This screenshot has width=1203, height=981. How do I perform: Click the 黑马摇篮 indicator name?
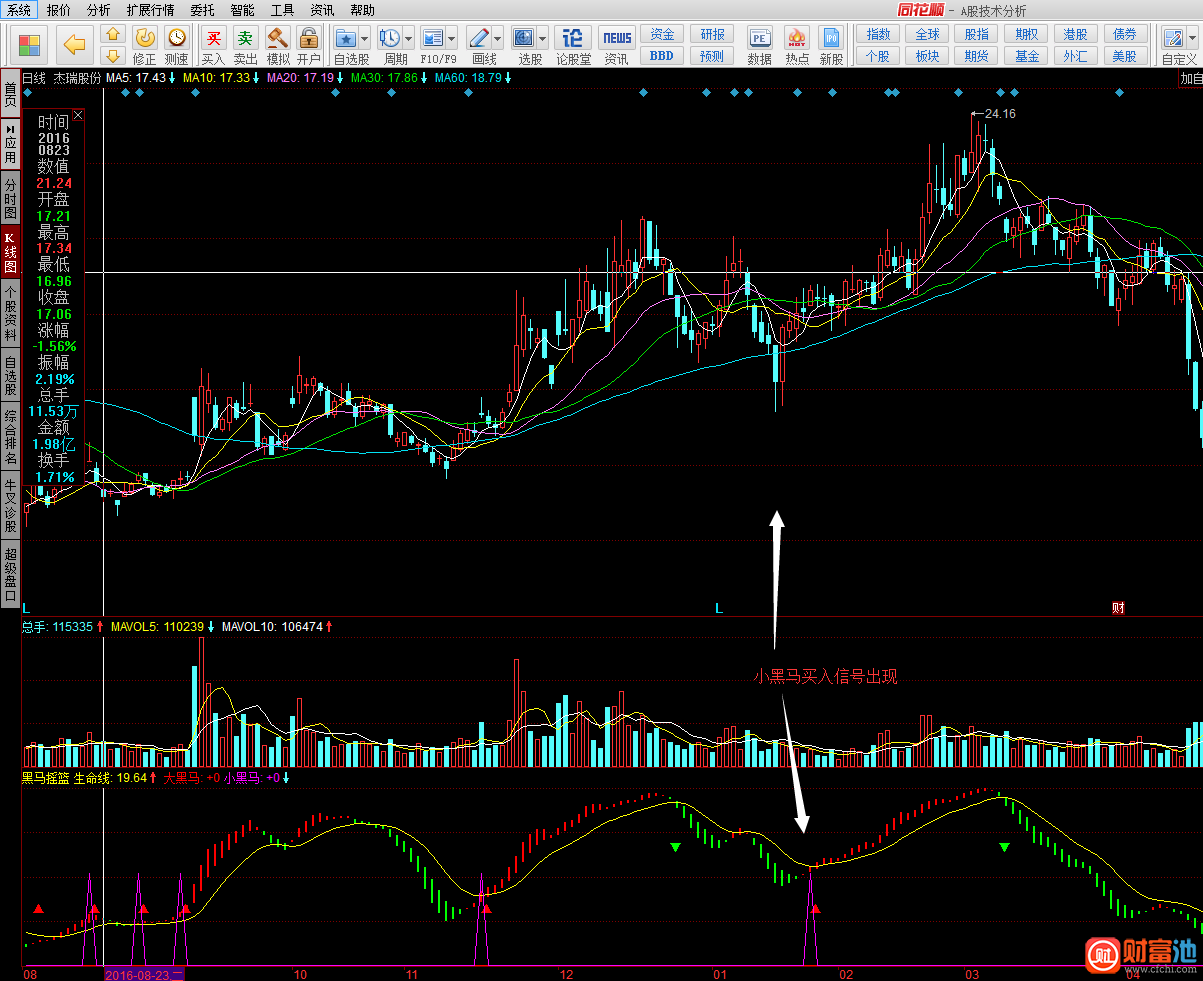tap(46, 777)
